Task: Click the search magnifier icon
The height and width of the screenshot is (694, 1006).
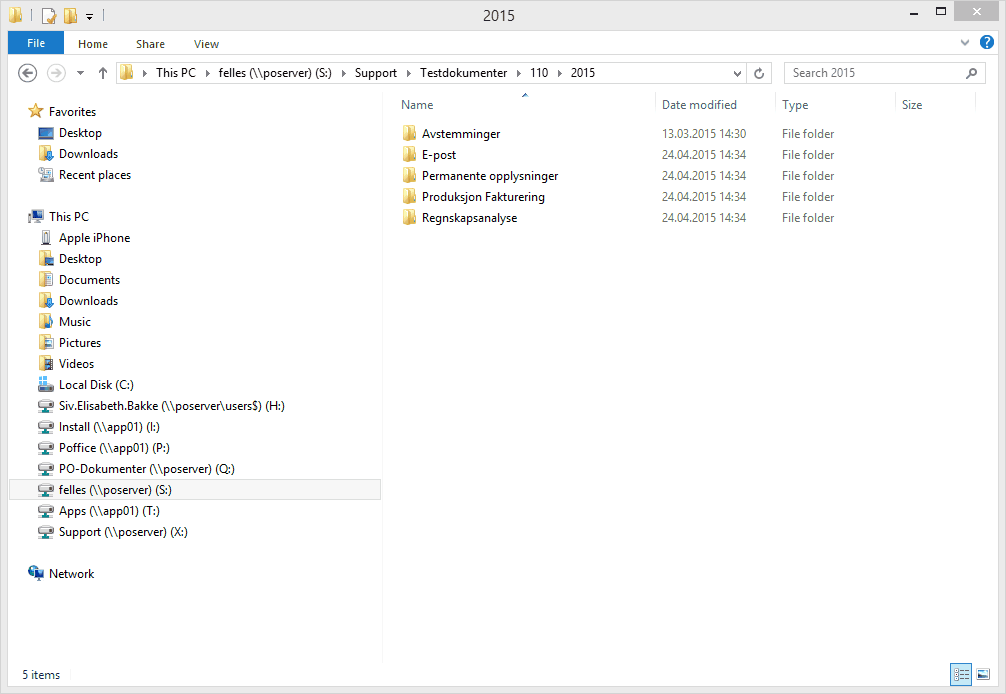Action: coord(971,73)
